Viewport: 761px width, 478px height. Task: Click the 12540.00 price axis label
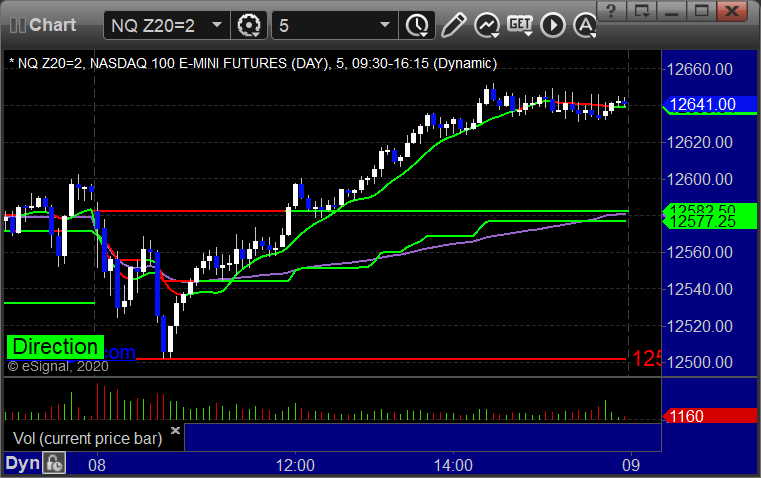click(x=699, y=289)
